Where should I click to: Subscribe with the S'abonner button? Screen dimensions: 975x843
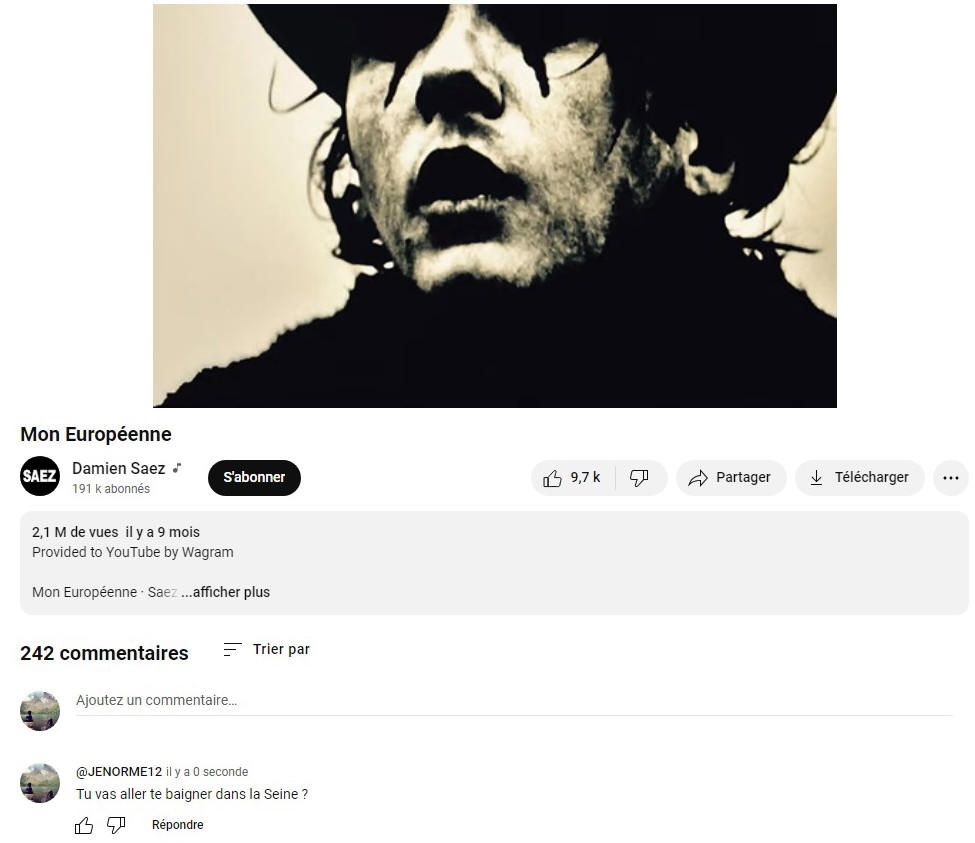254,477
